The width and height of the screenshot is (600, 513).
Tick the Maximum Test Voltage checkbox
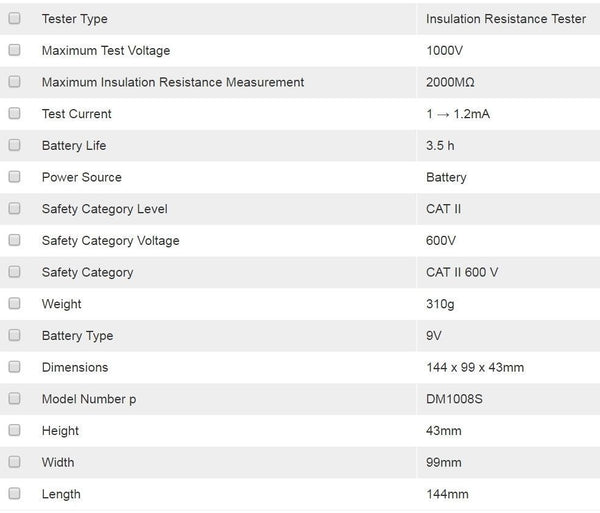(x=14, y=50)
